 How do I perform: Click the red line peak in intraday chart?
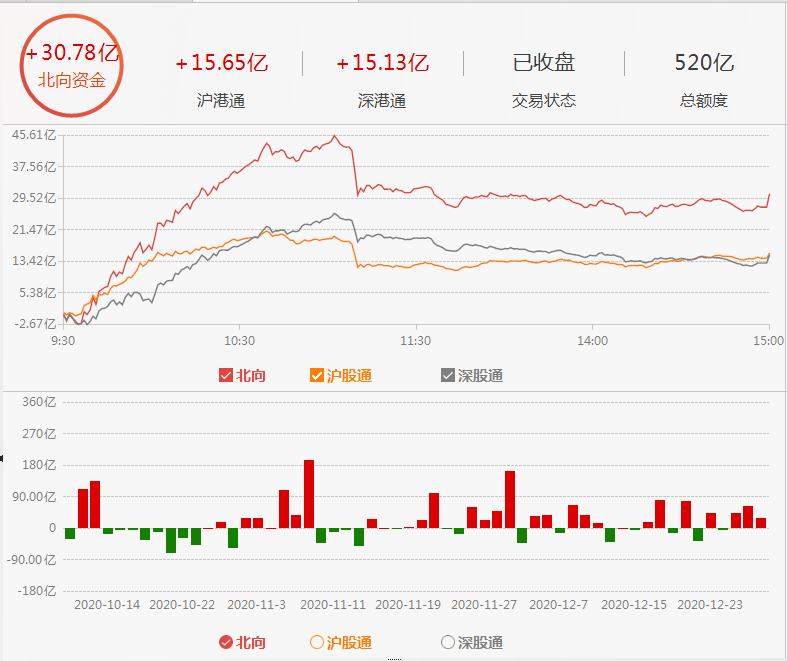click(x=335, y=136)
